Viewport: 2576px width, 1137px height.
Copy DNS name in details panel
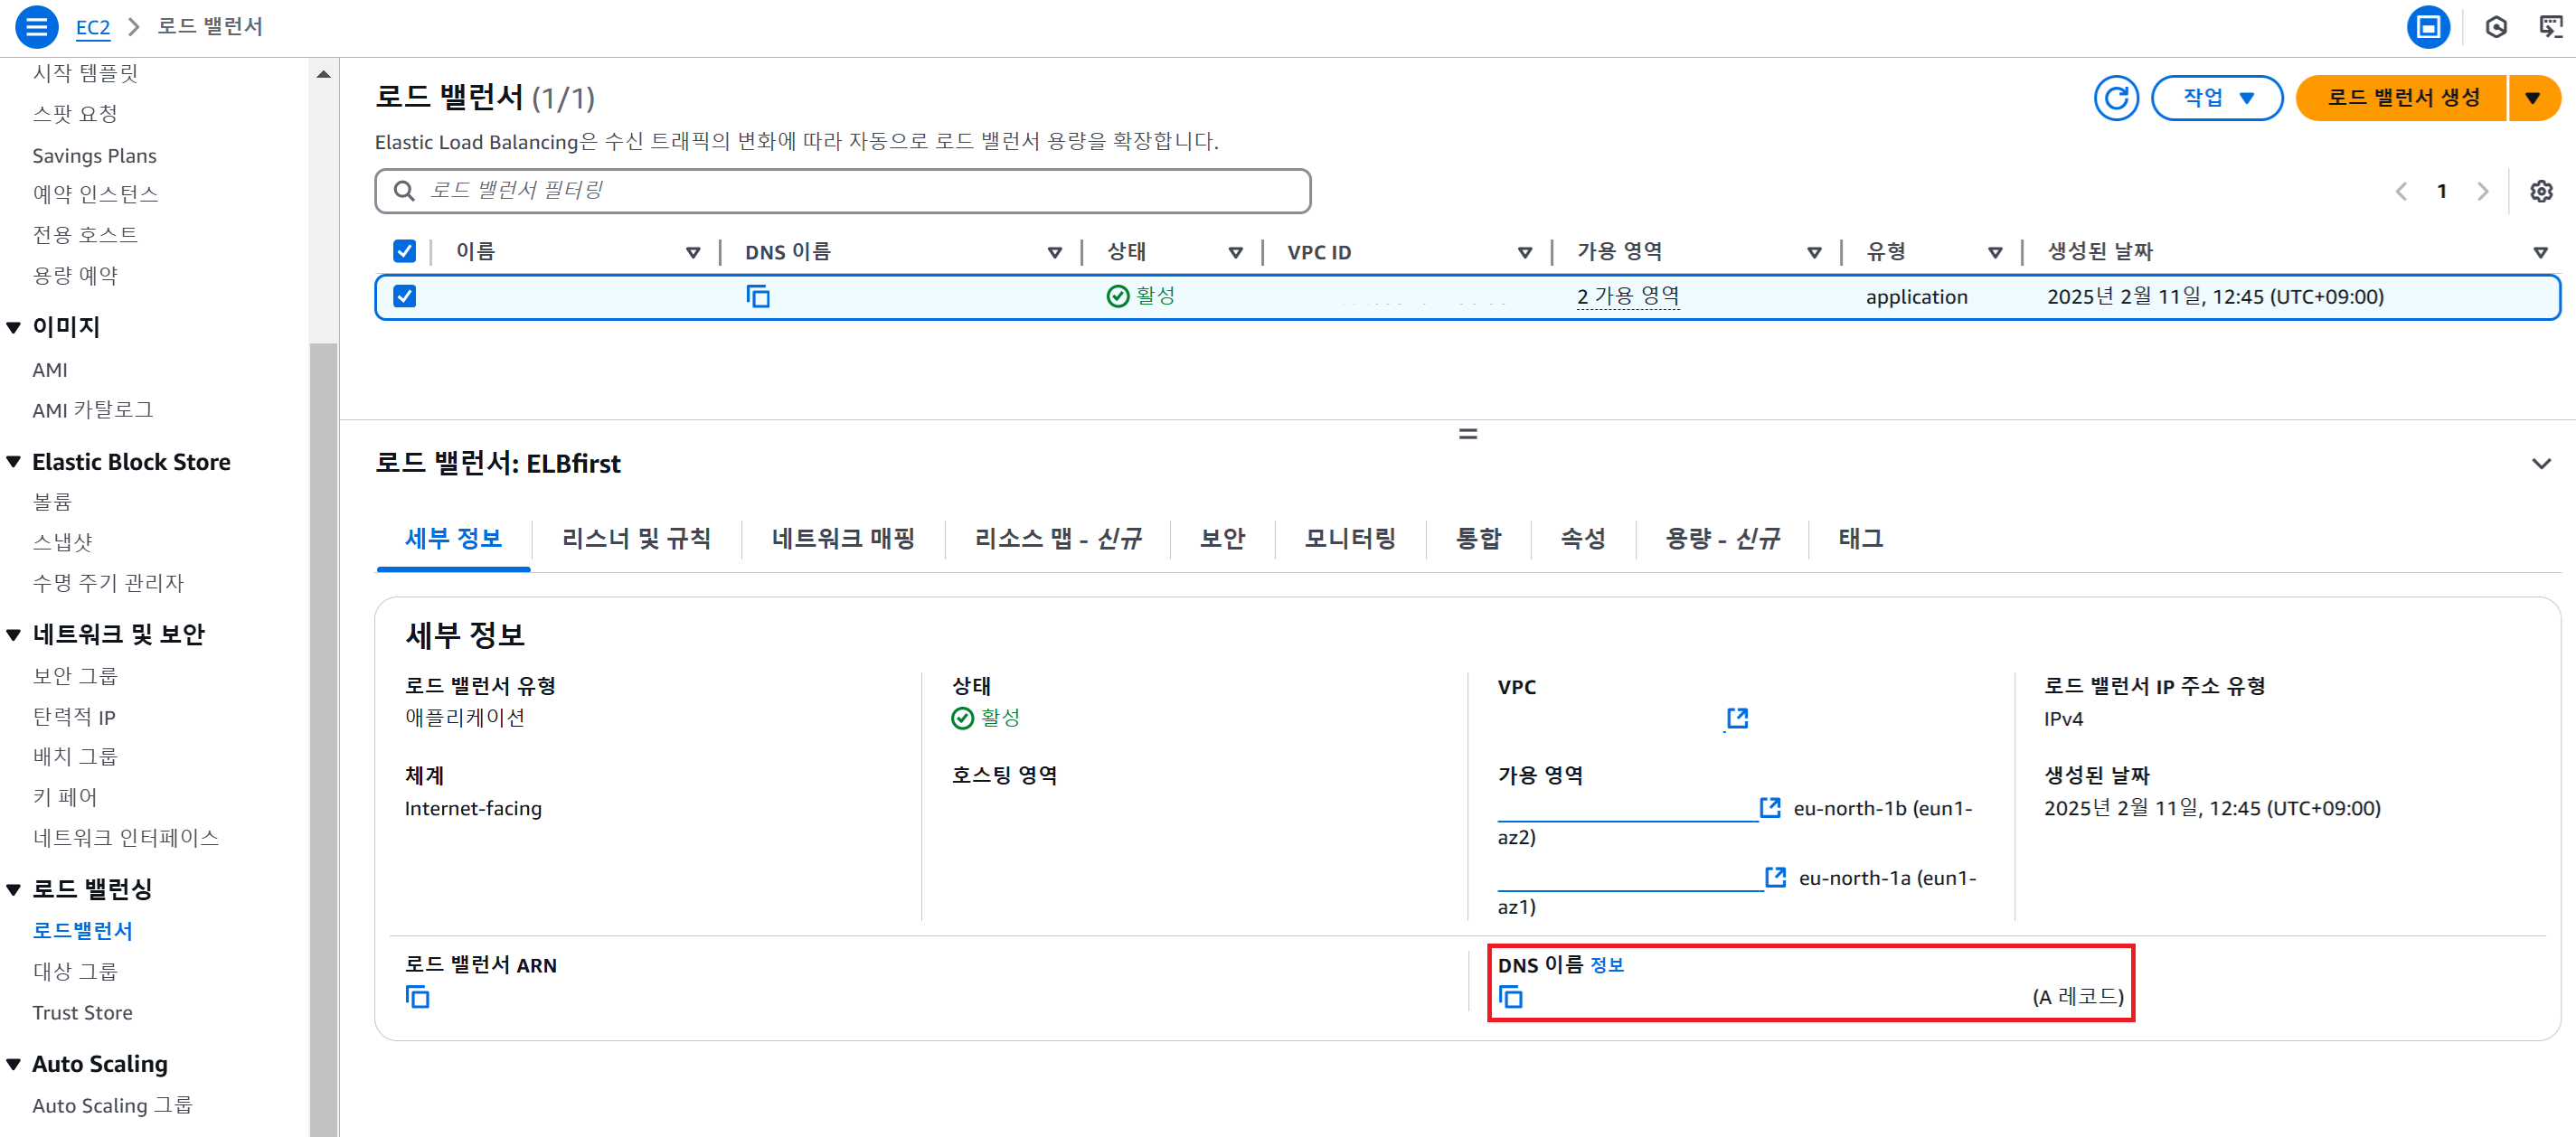[1510, 997]
